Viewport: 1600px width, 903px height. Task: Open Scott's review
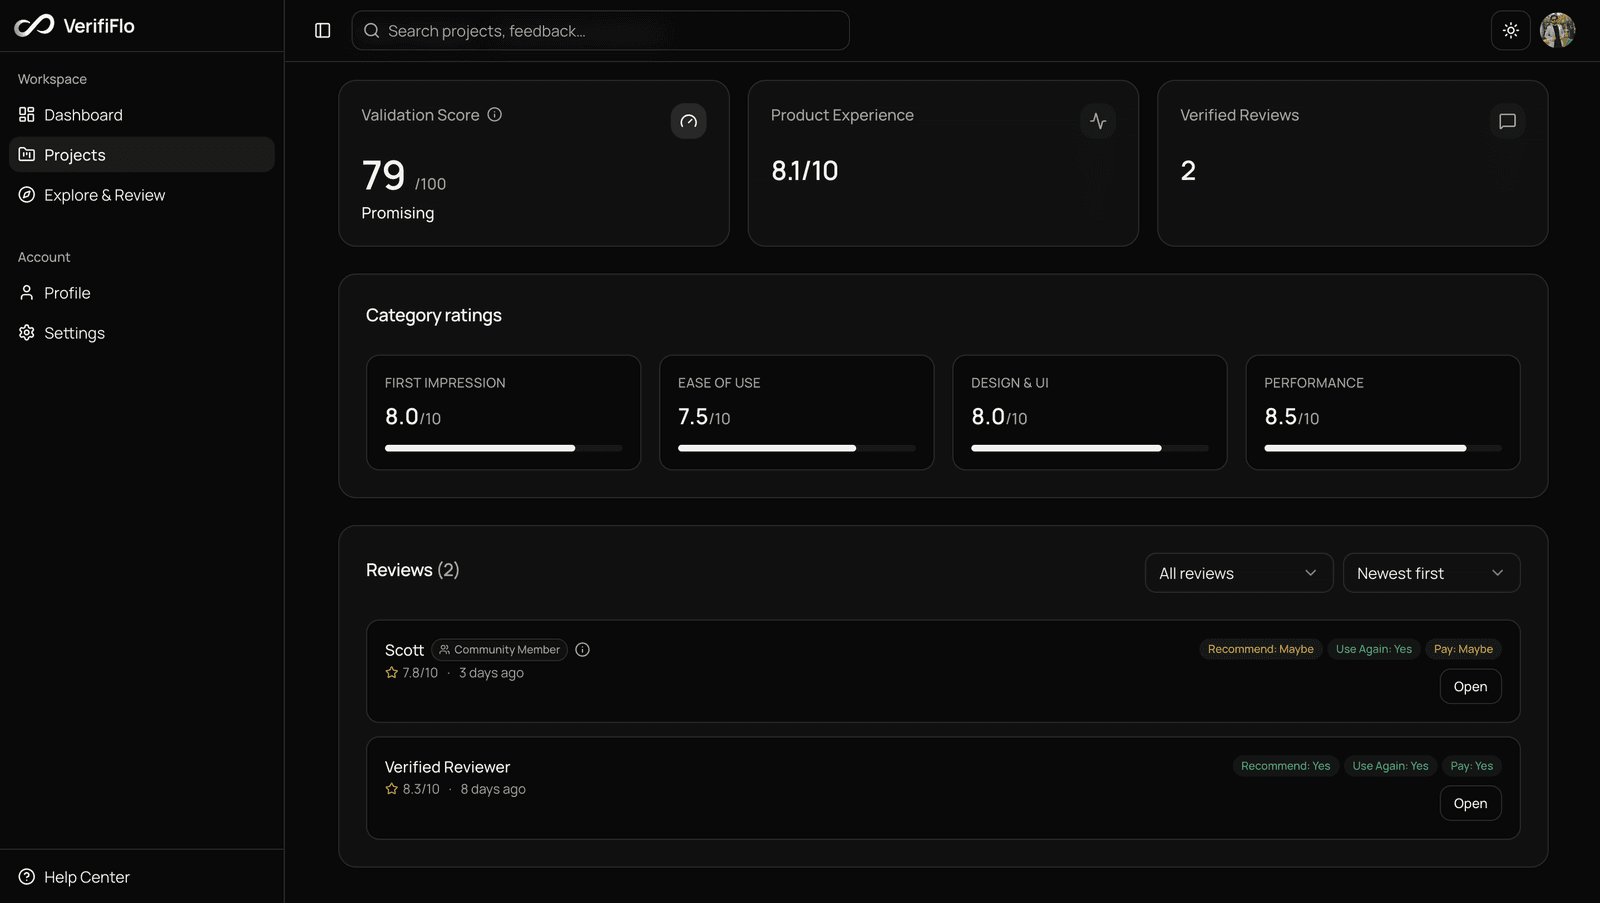[x=1470, y=687]
